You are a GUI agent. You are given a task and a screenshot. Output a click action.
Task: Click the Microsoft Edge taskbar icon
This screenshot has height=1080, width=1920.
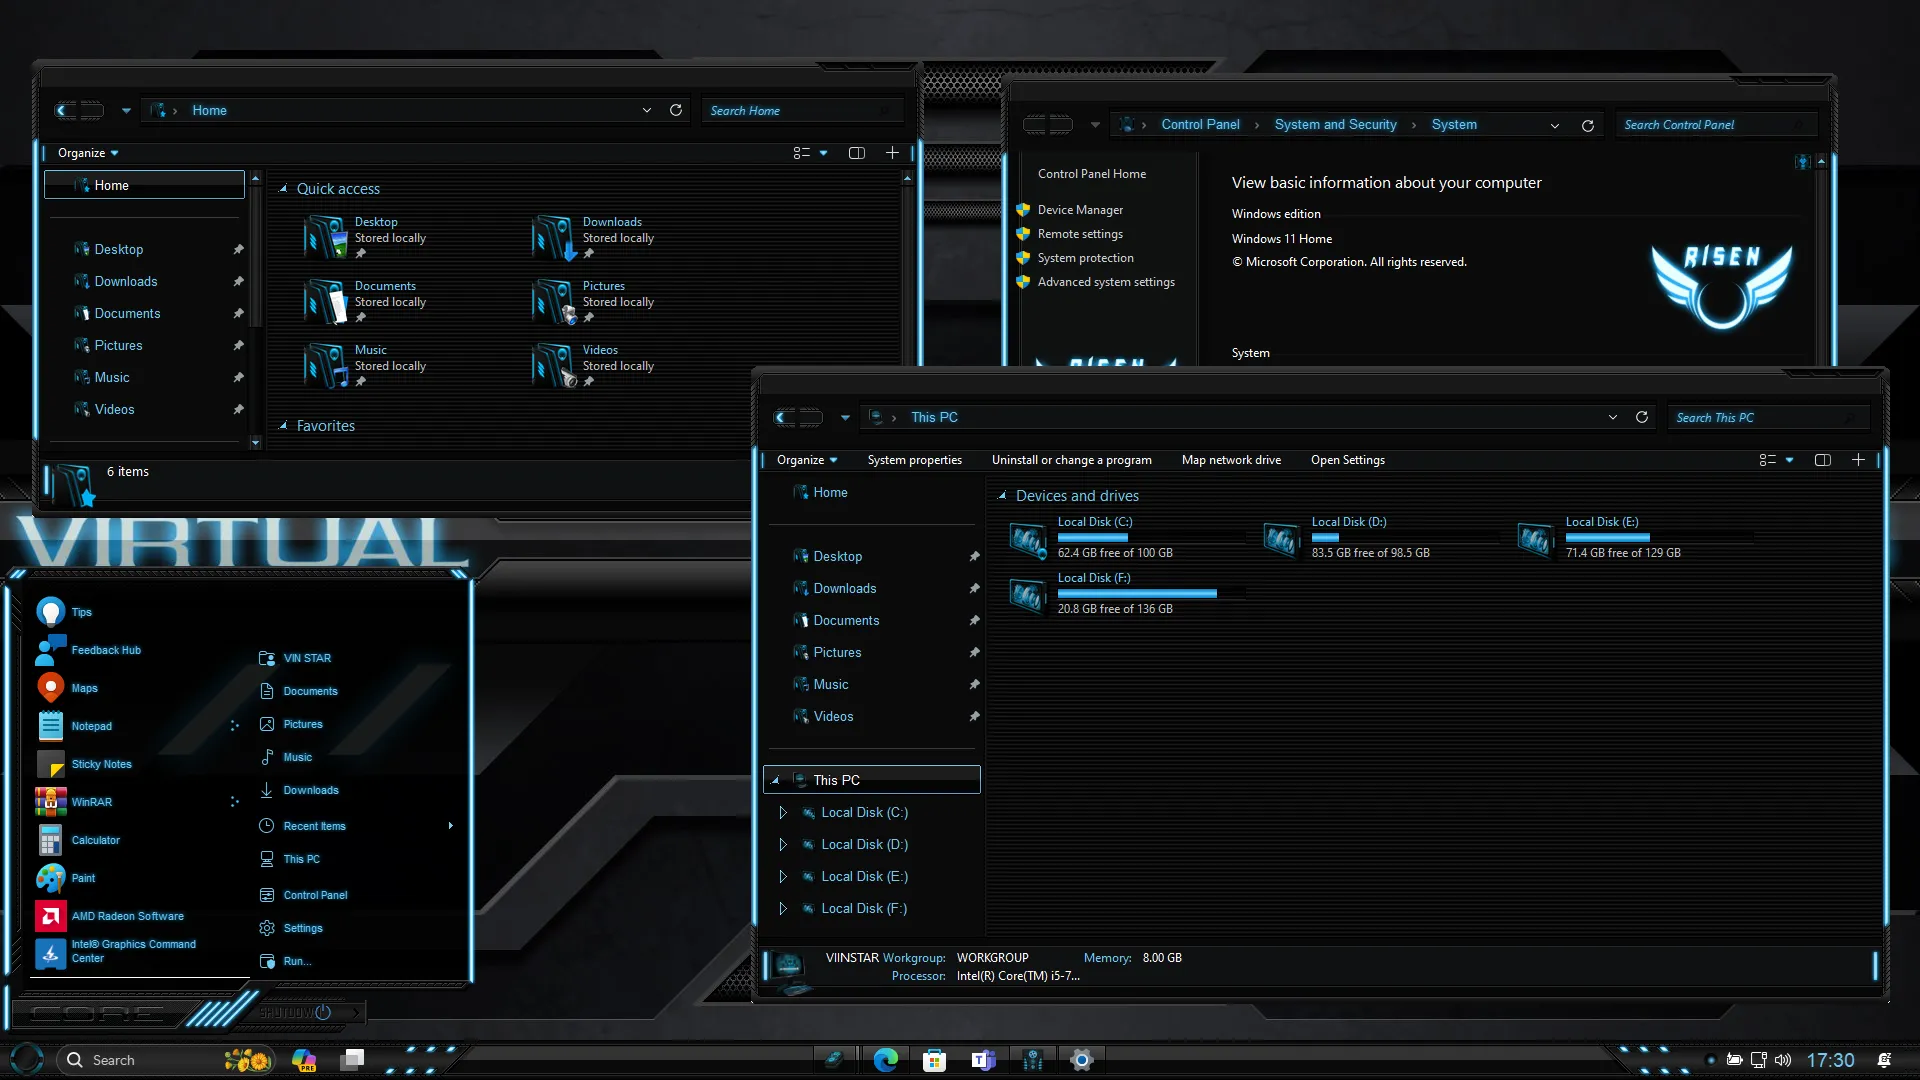[885, 1060]
